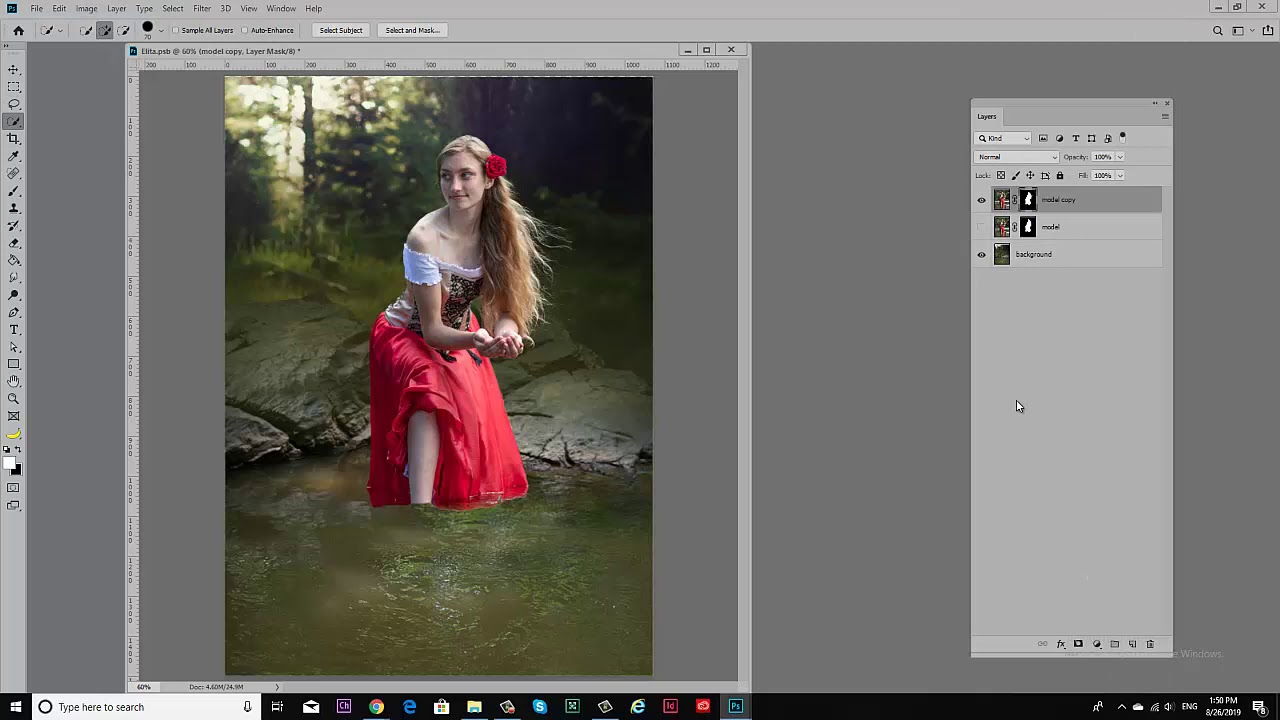
Task: Go to Photoshop Home screen
Action: point(18,30)
